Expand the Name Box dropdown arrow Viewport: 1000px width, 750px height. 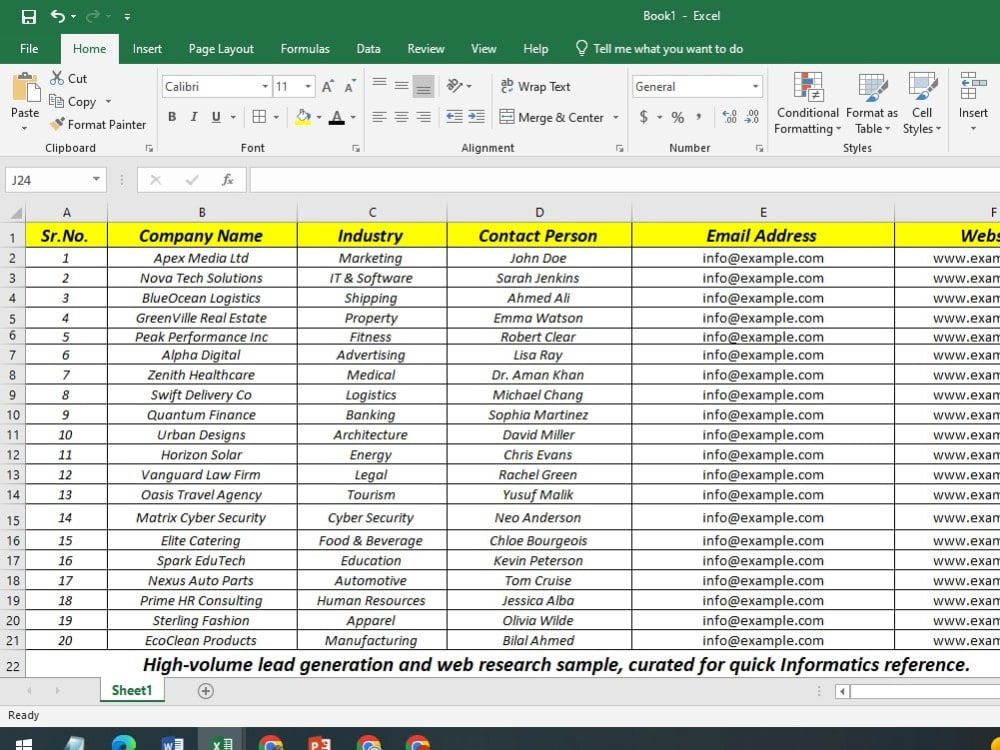point(96,179)
